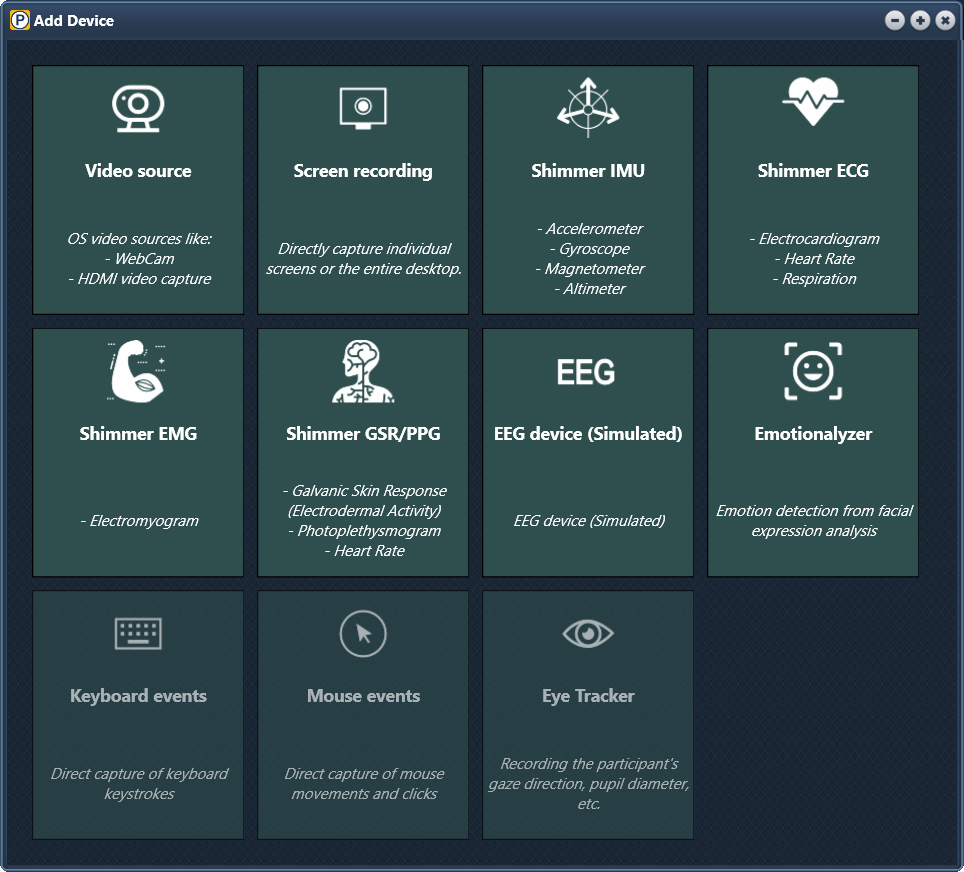Screen dimensions: 964x872
Task: Select the "Keyboard events" title
Action: point(138,696)
